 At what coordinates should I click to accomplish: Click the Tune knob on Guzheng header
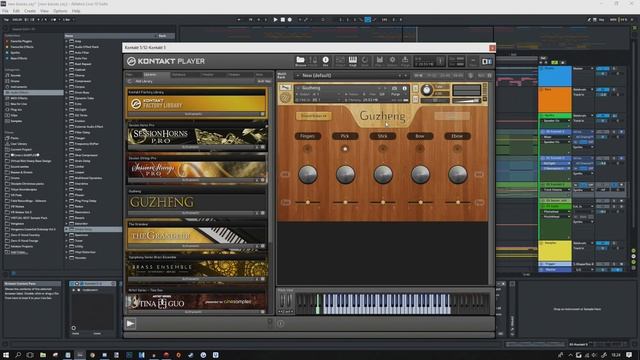tap(427, 90)
